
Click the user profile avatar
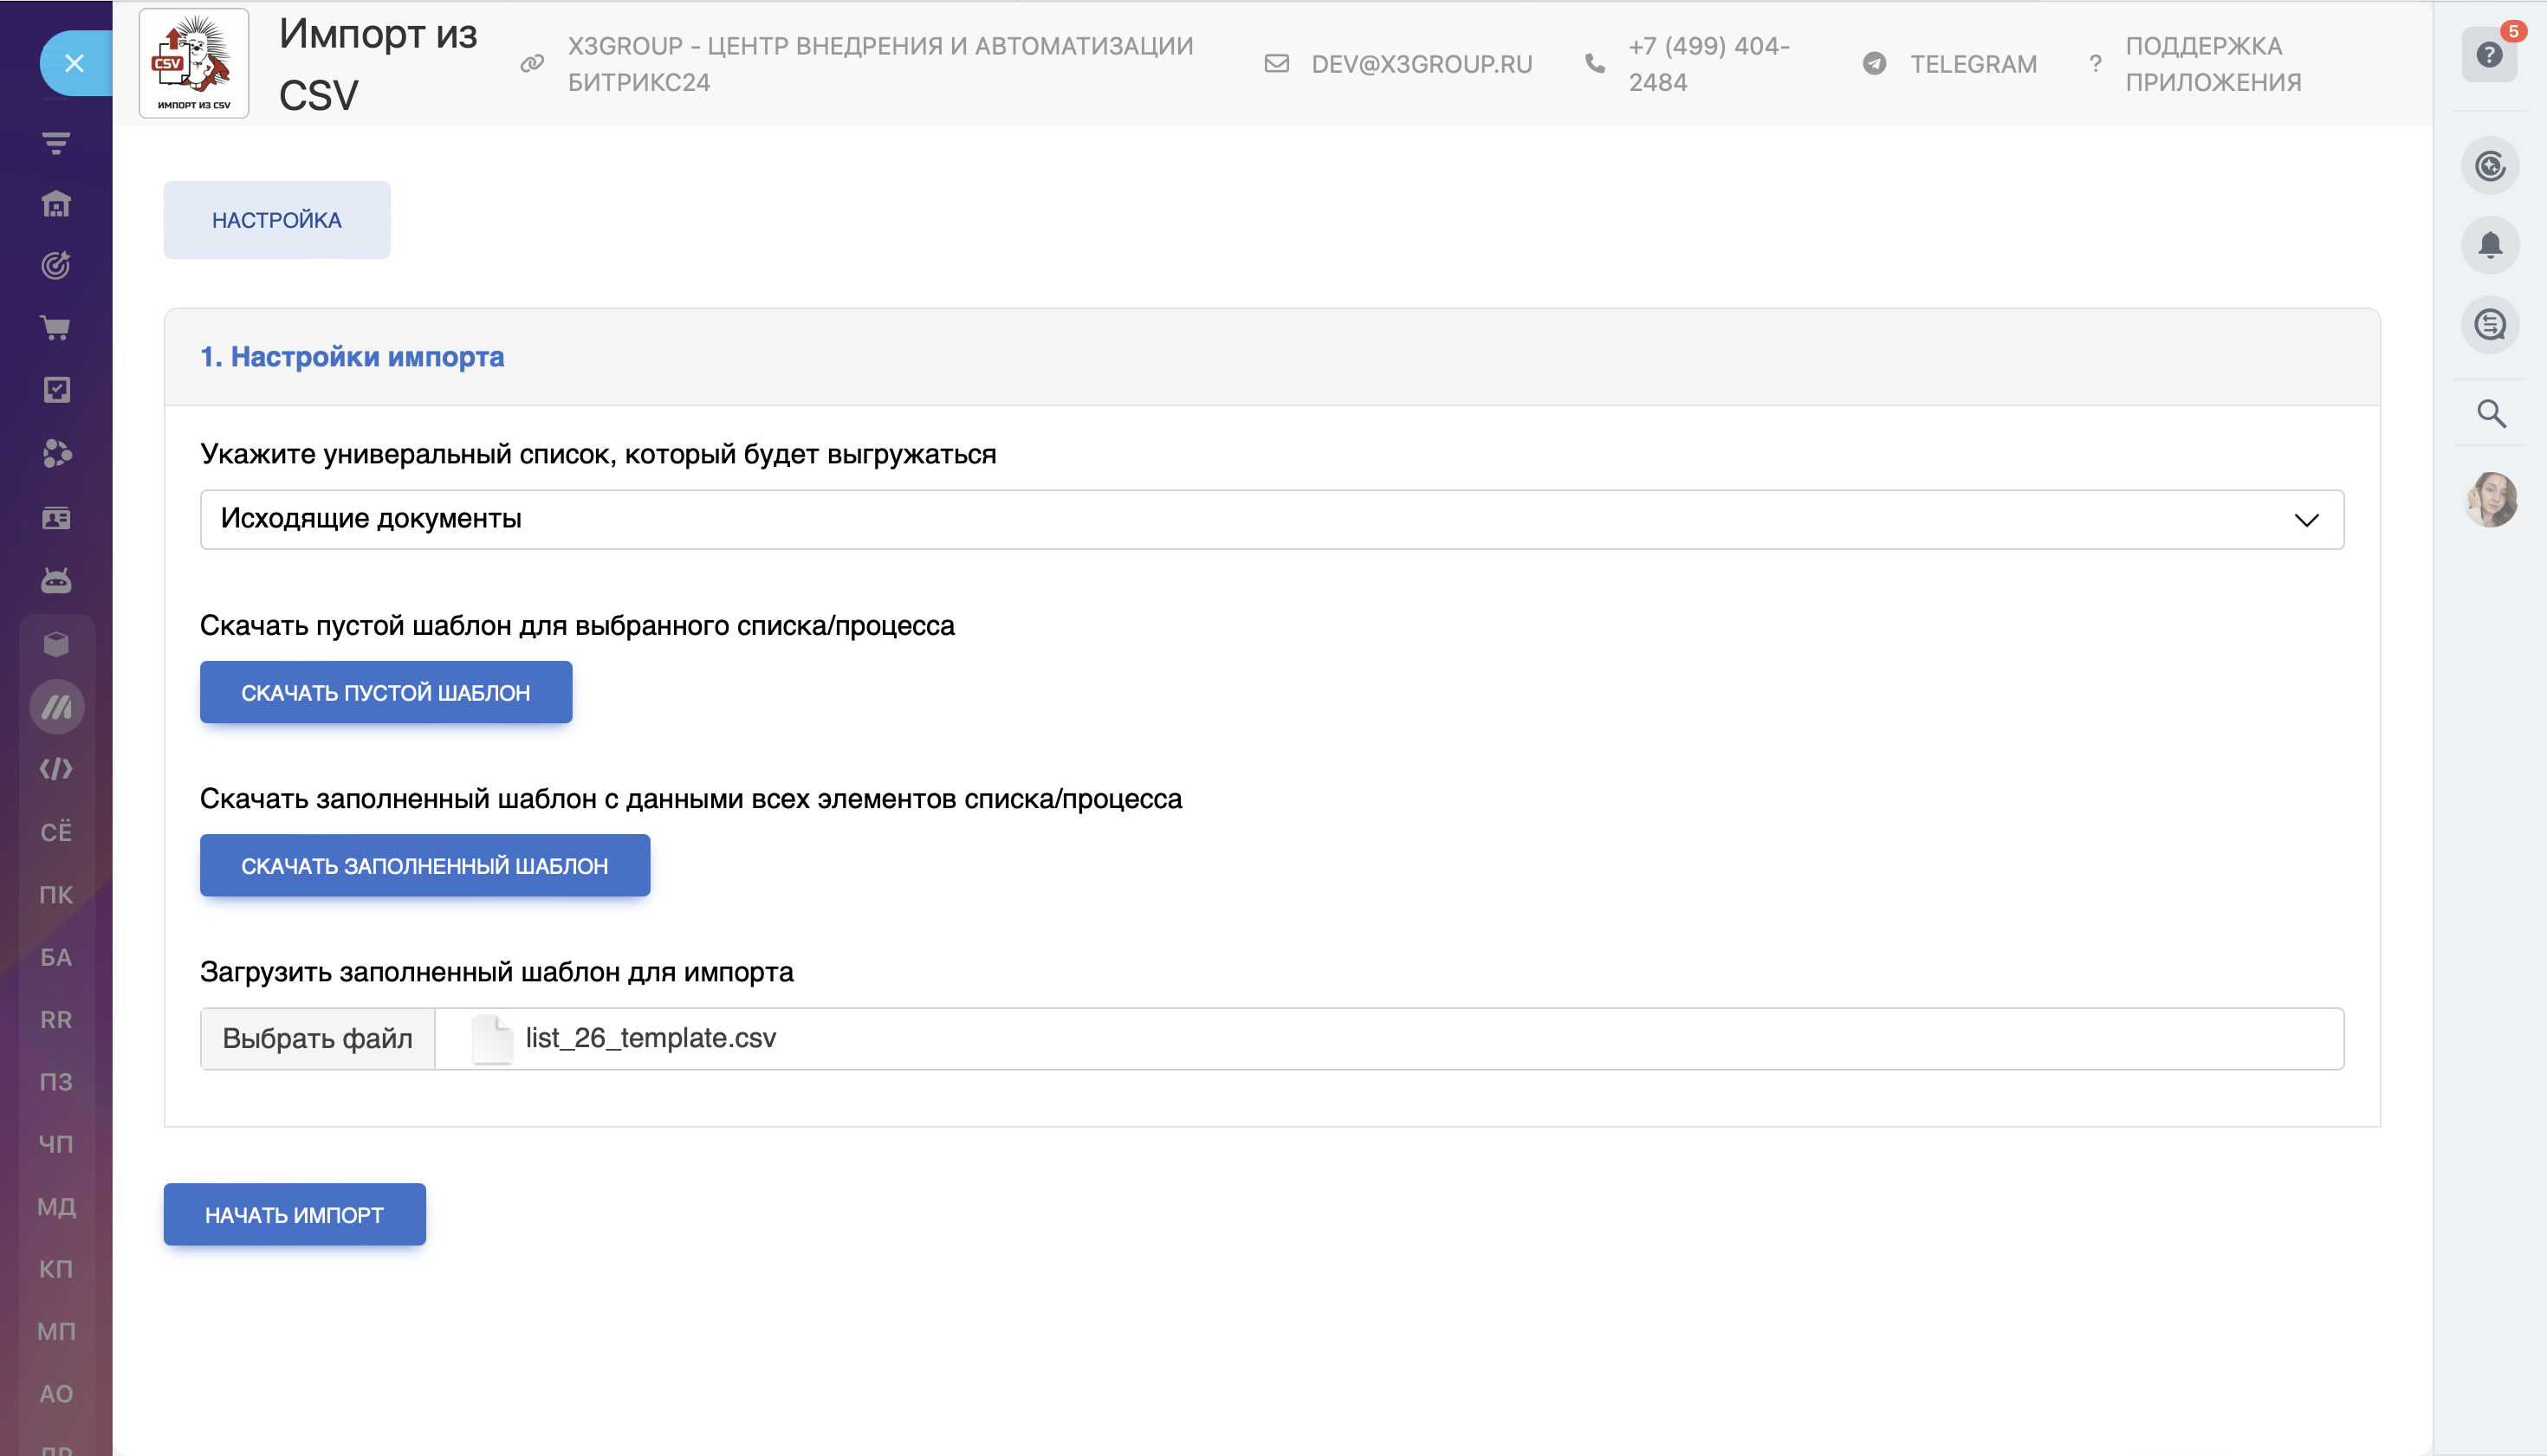(2490, 499)
